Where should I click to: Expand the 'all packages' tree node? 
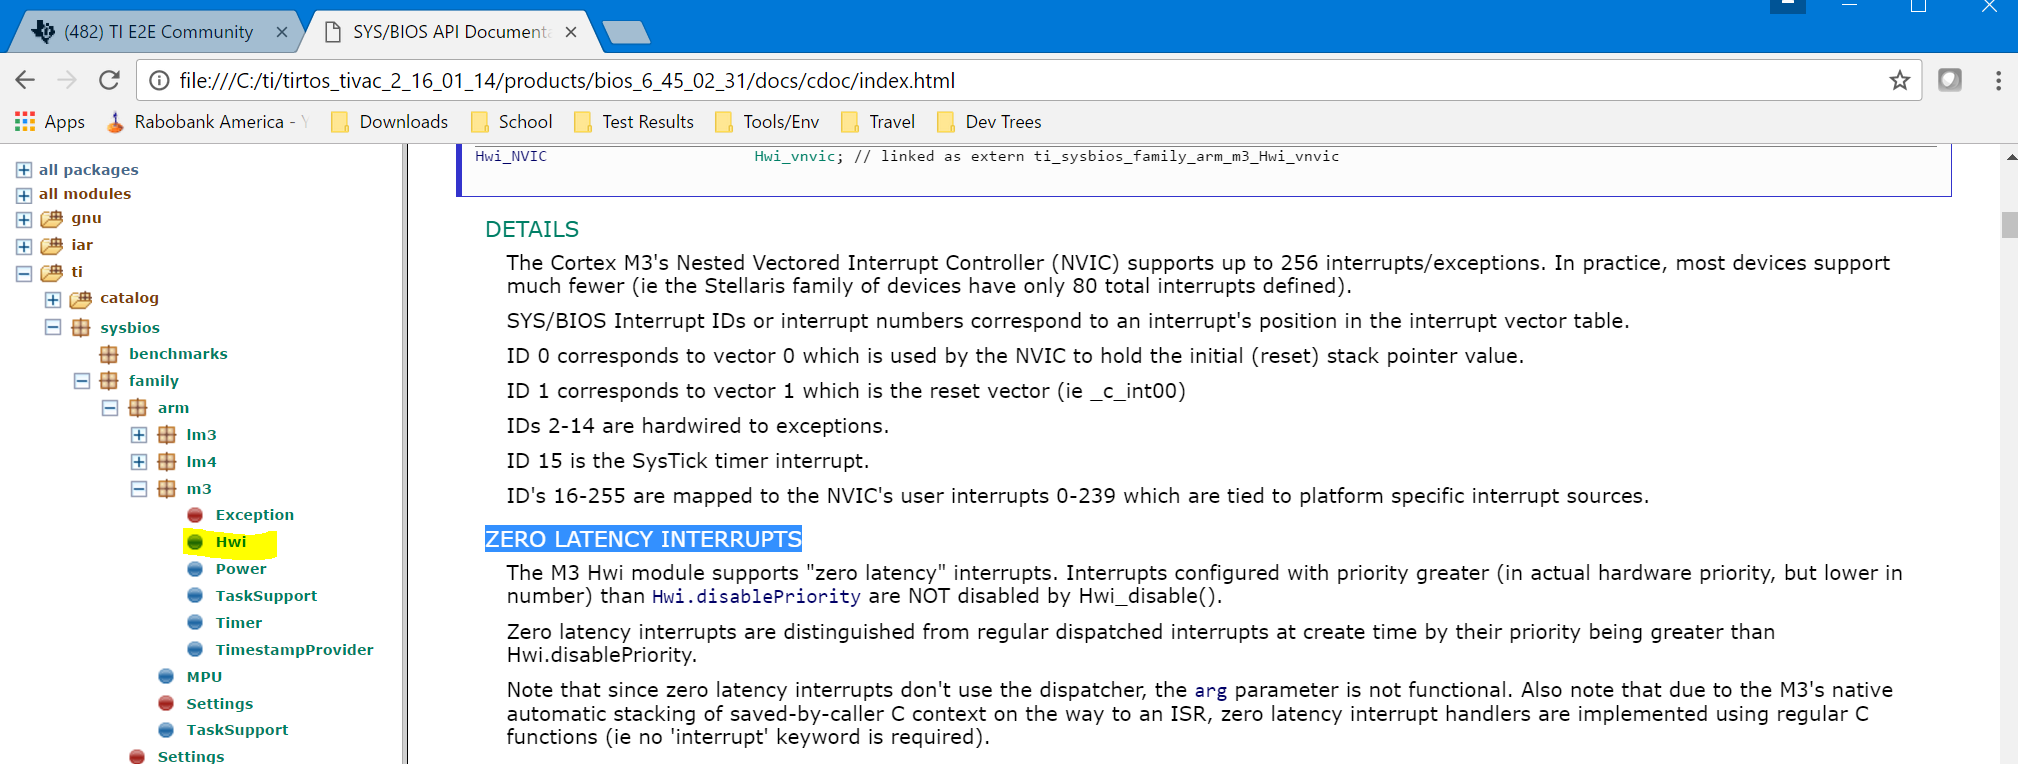[x=24, y=170]
